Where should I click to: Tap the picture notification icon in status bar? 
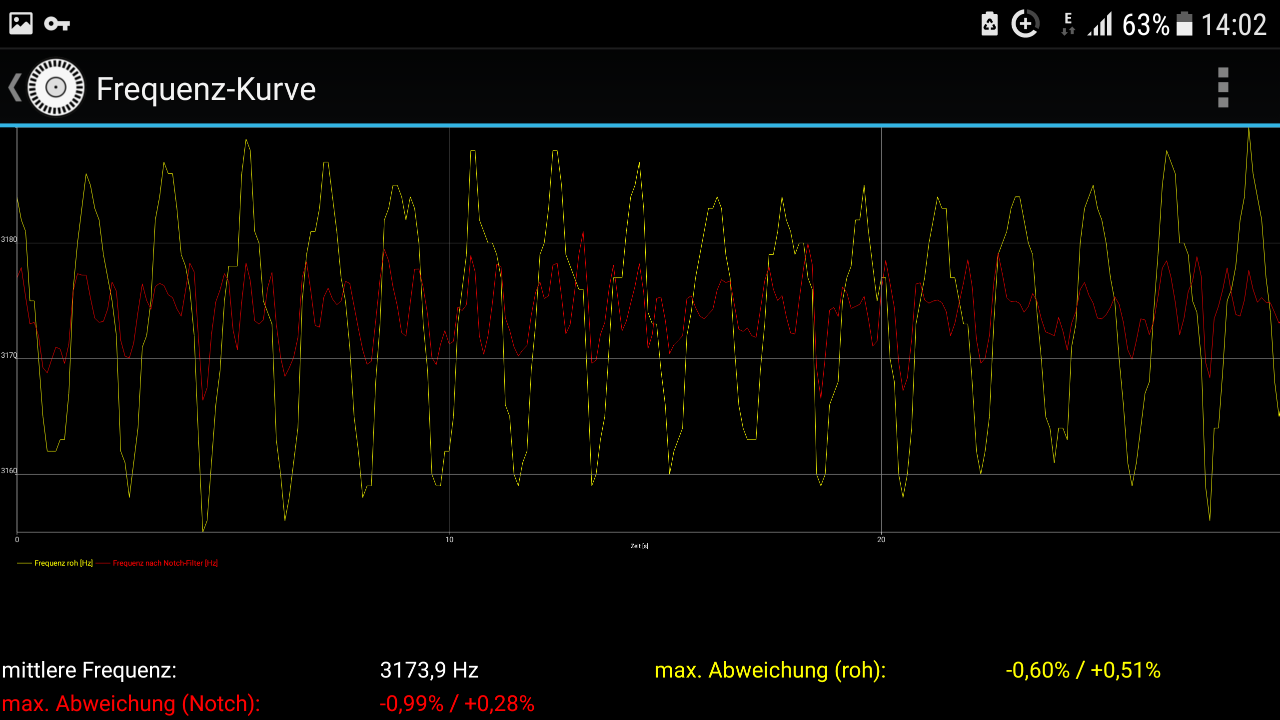coord(21,24)
